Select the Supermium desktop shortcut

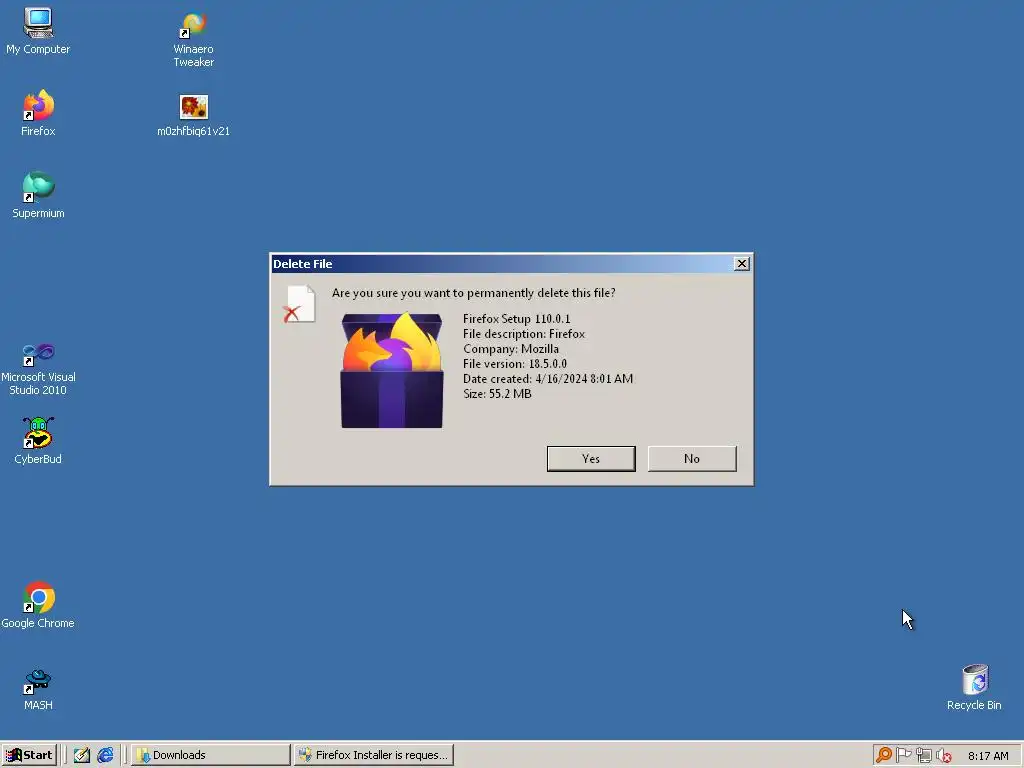(x=38, y=195)
